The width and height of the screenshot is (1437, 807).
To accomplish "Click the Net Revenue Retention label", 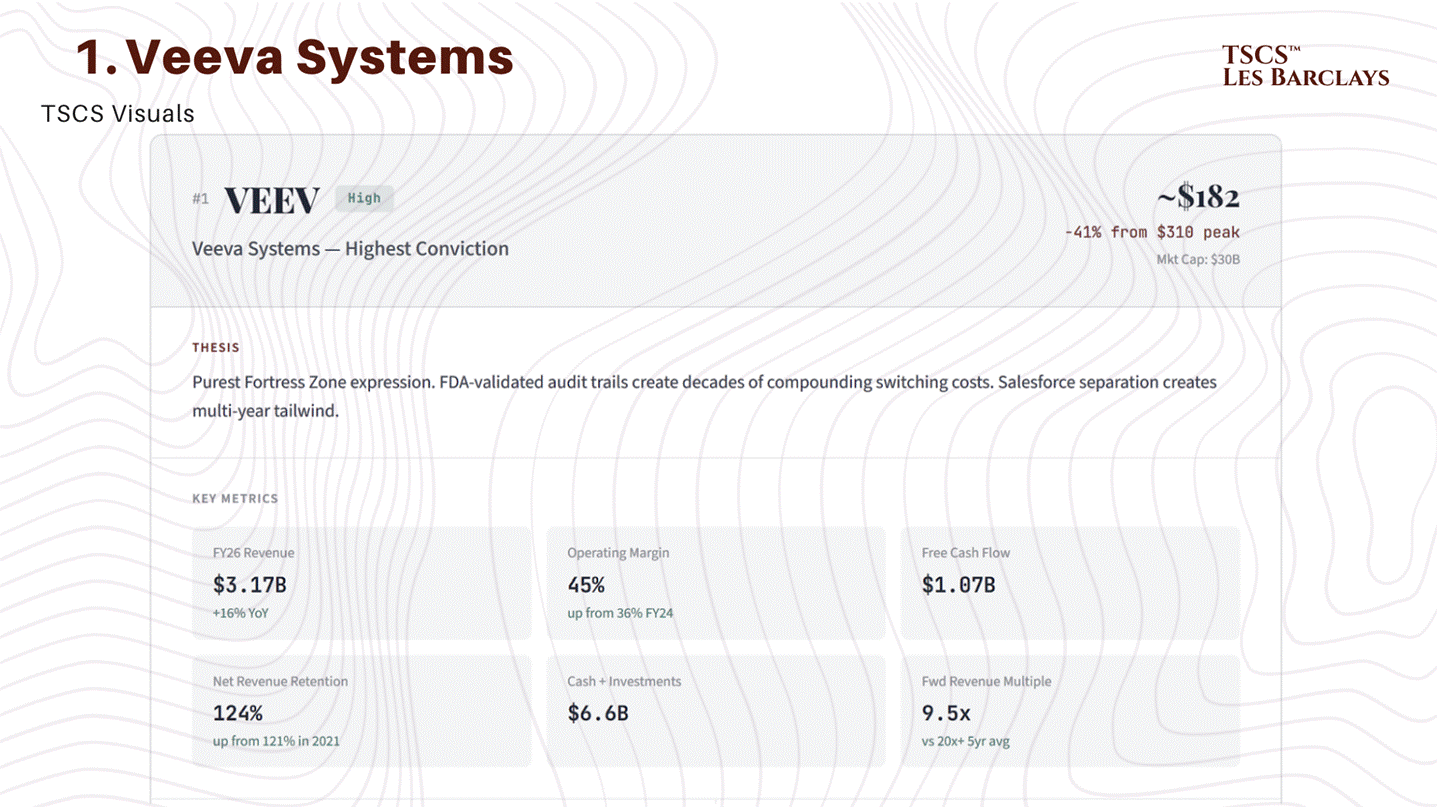I will (280, 682).
